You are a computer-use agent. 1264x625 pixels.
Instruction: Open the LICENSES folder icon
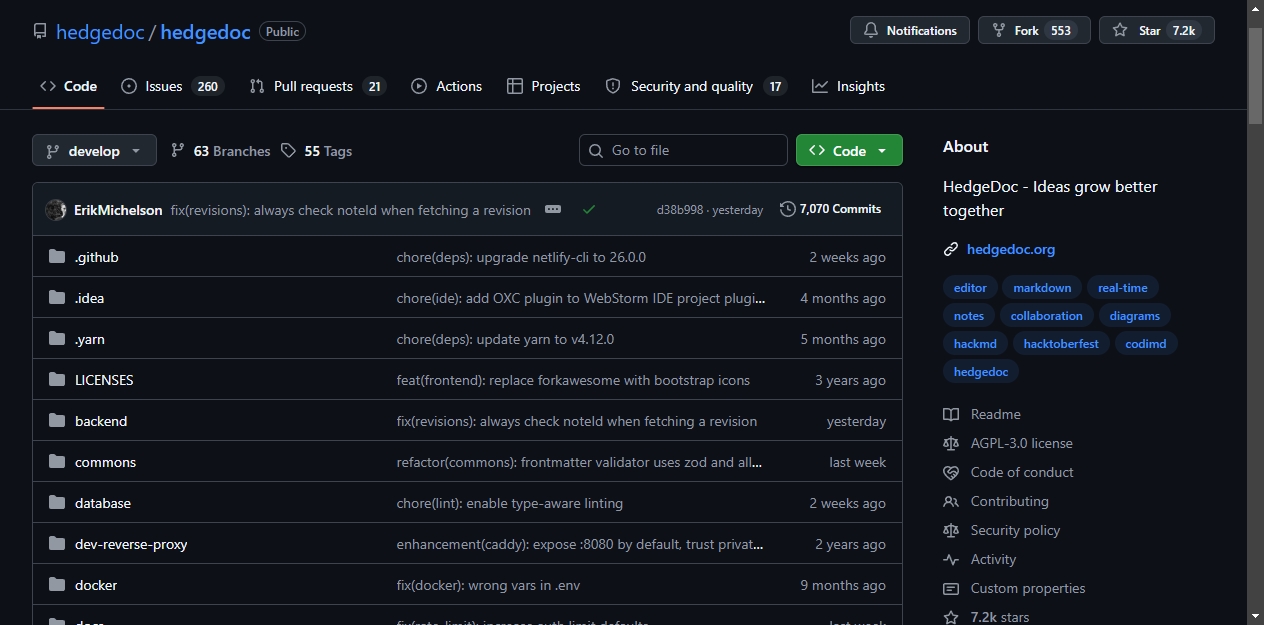click(57, 380)
